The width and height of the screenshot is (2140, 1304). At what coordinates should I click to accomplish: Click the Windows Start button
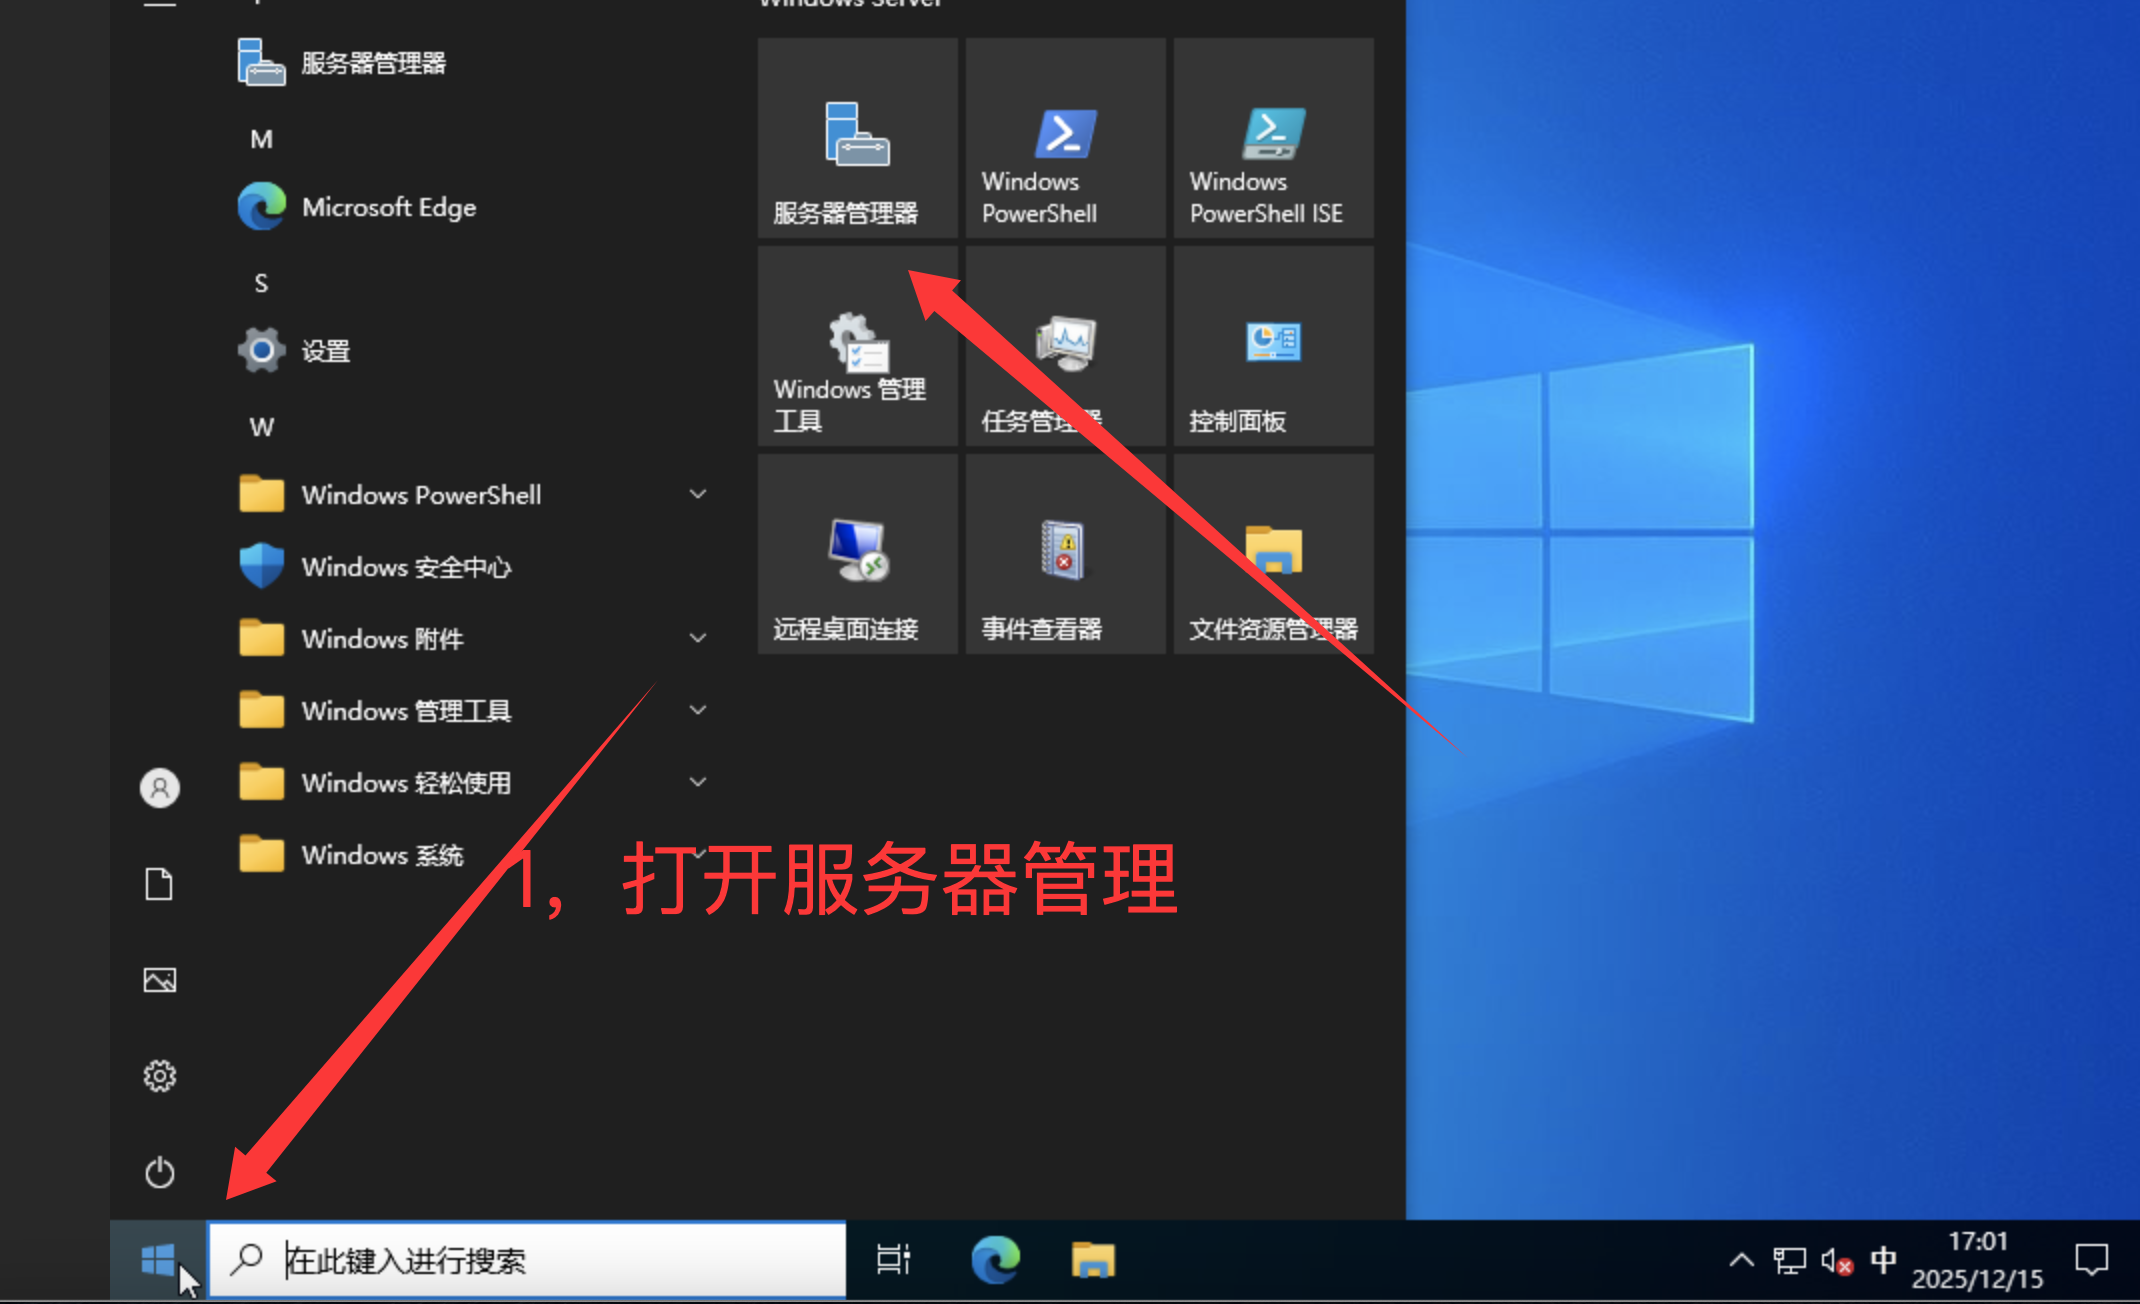(x=158, y=1260)
